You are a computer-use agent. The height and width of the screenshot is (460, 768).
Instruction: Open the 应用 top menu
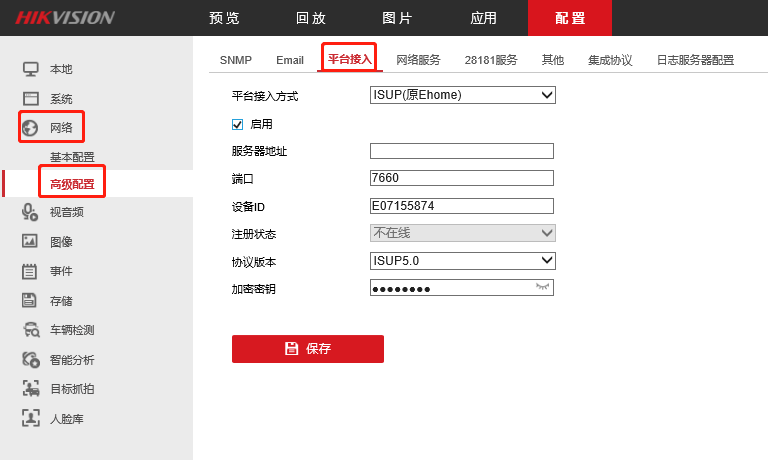coord(483,18)
